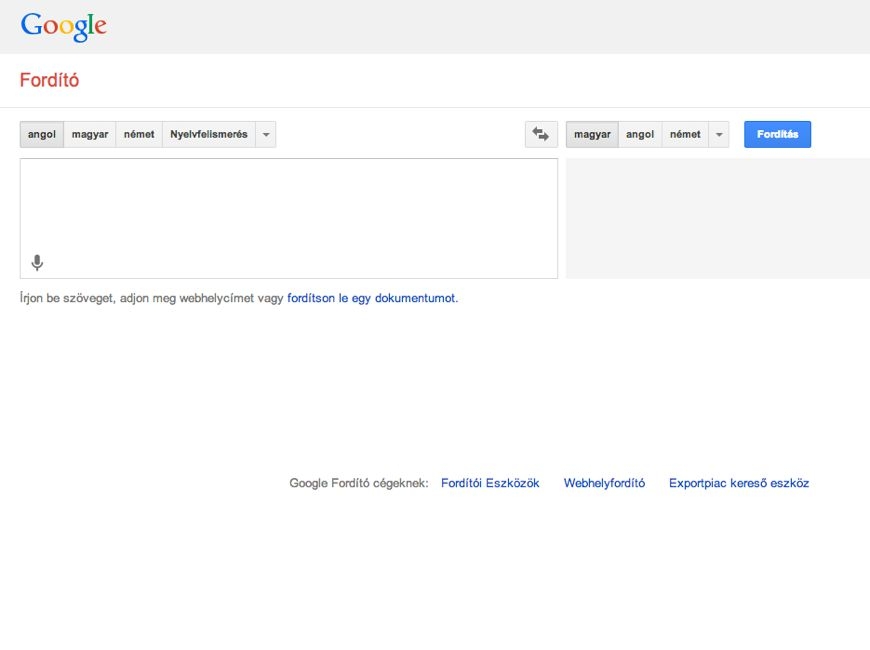The height and width of the screenshot is (650, 870).
Task: Click the Google logo
Action: 64,26
